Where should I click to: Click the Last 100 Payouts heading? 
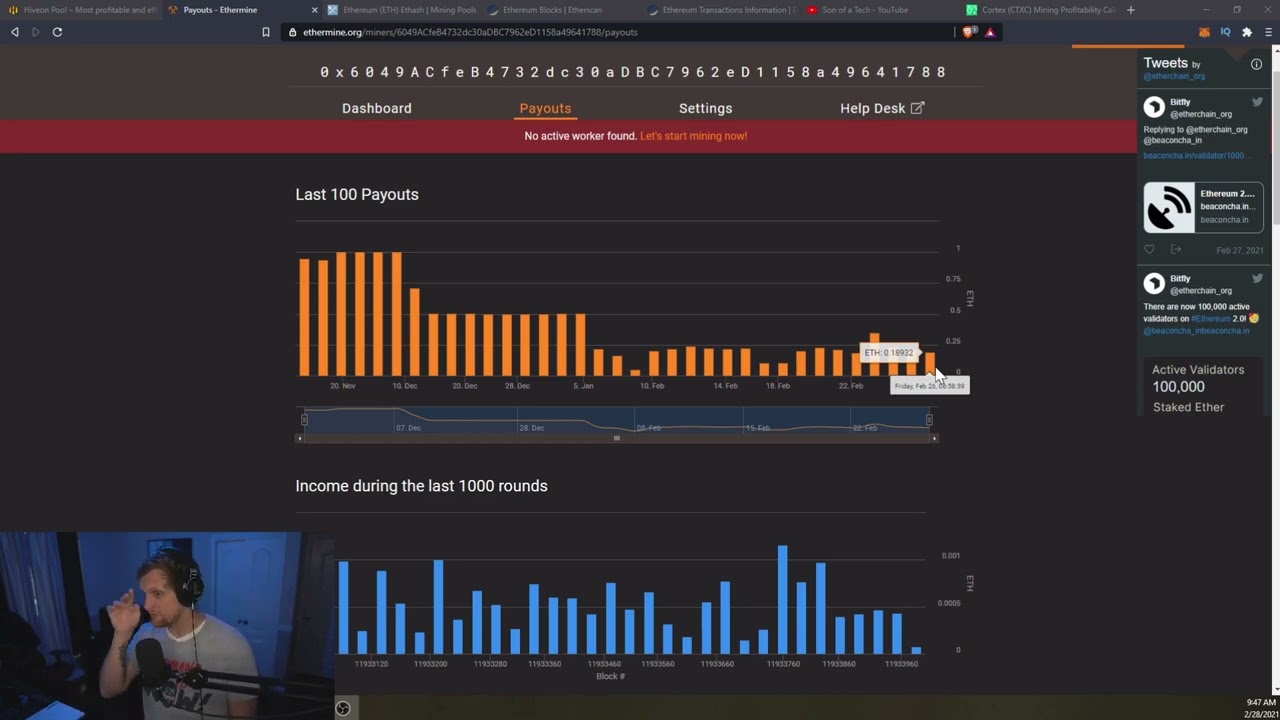[357, 194]
